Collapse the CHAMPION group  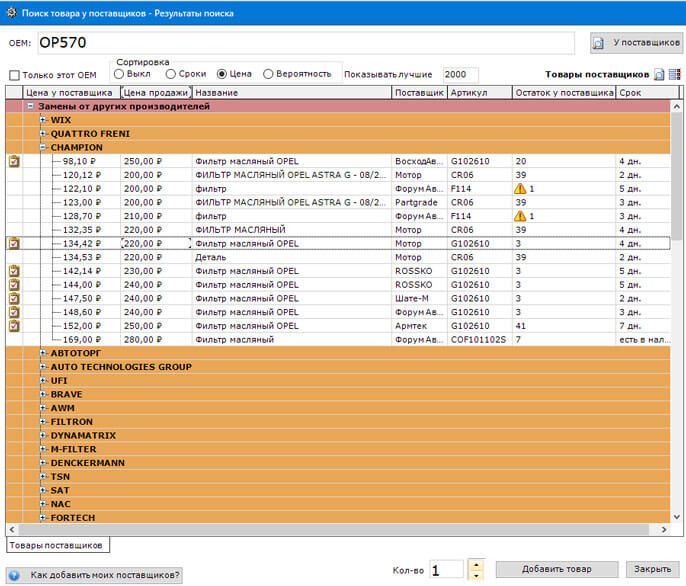click(43, 147)
